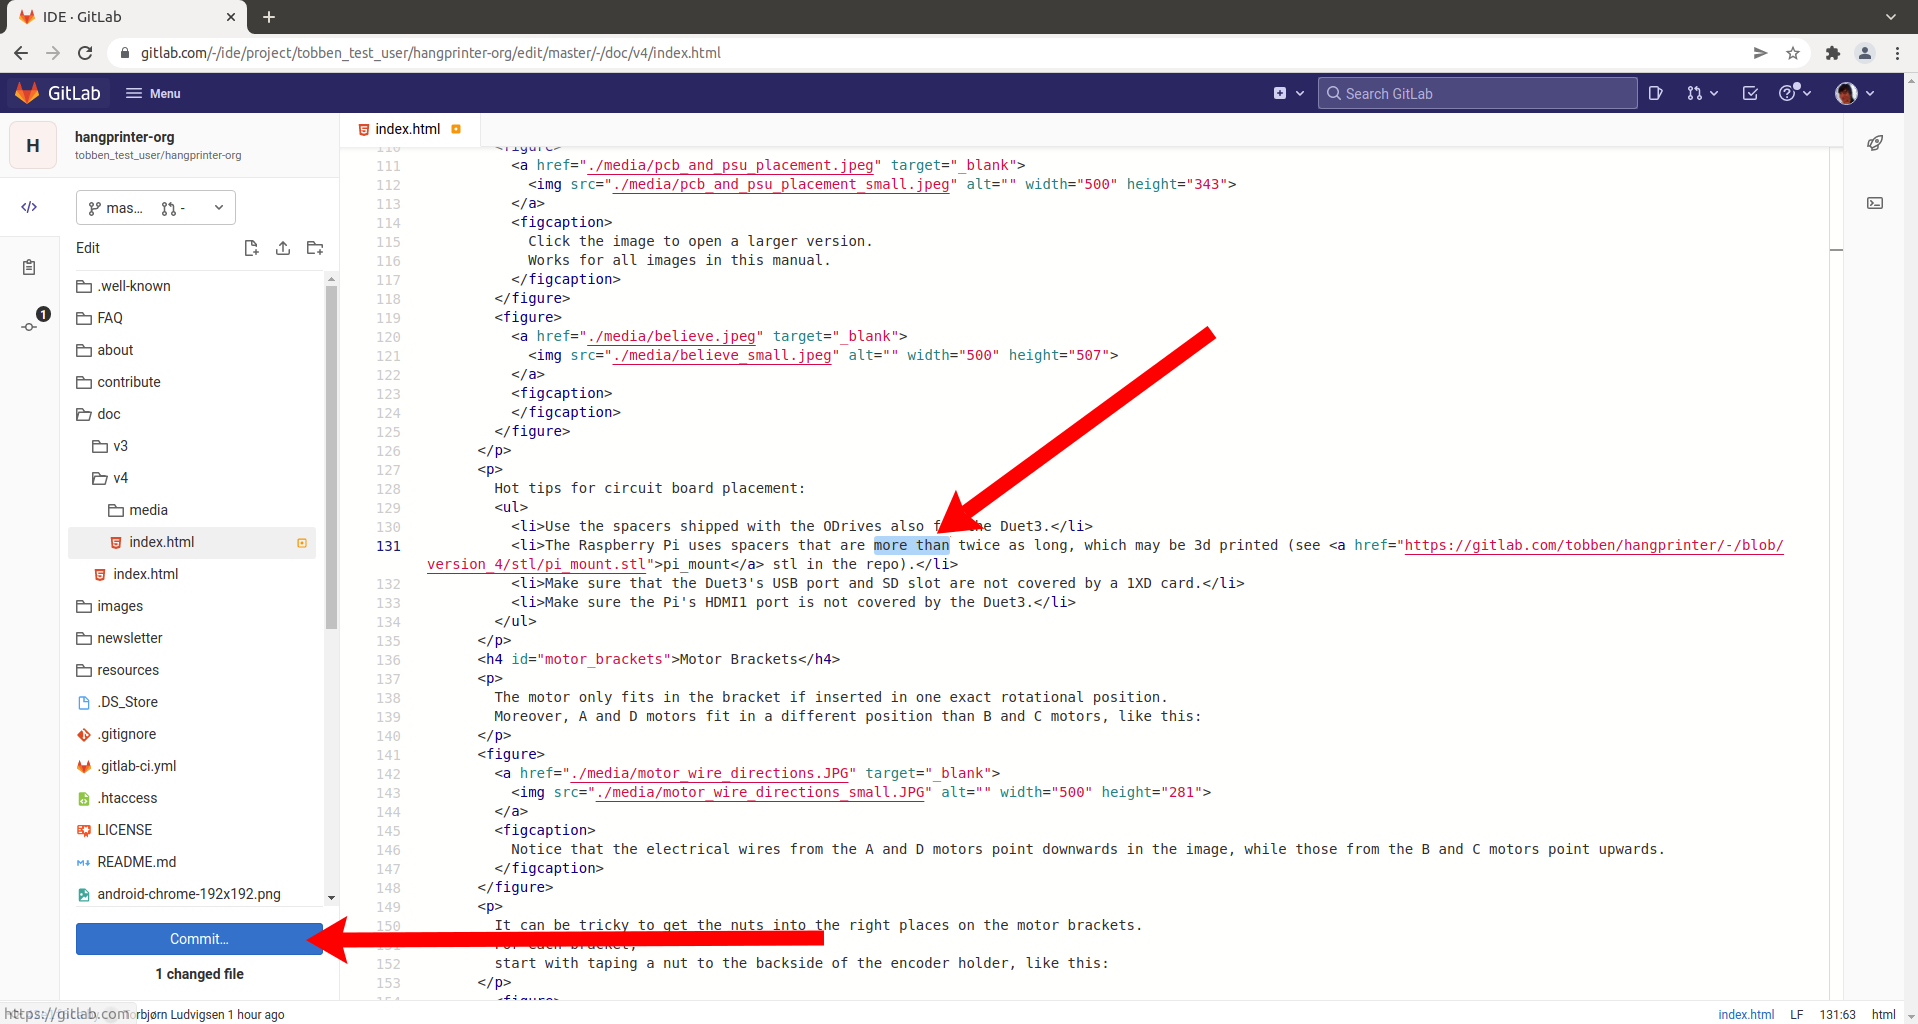Open the Issues icon in top bar
Image resolution: width=1918 pixels, height=1024 pixels.
(x=1656, y=93)
